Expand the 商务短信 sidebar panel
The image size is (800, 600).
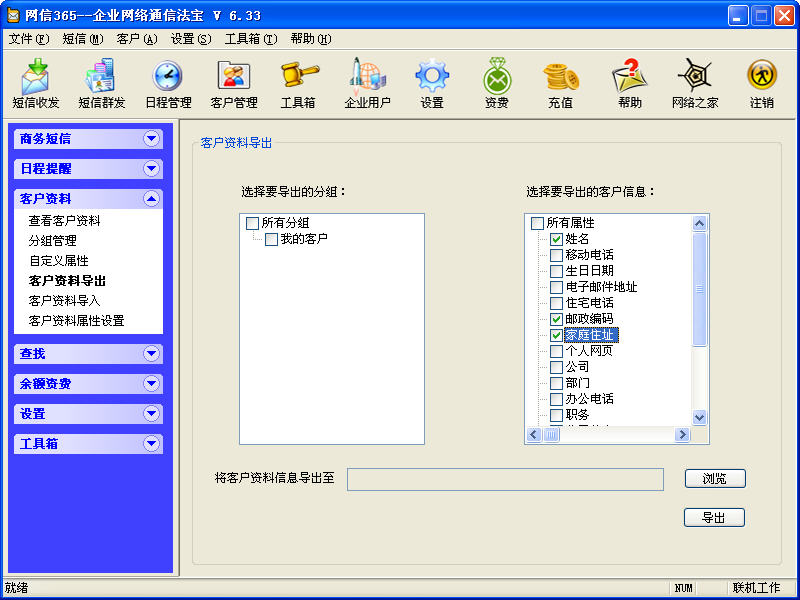152,139
